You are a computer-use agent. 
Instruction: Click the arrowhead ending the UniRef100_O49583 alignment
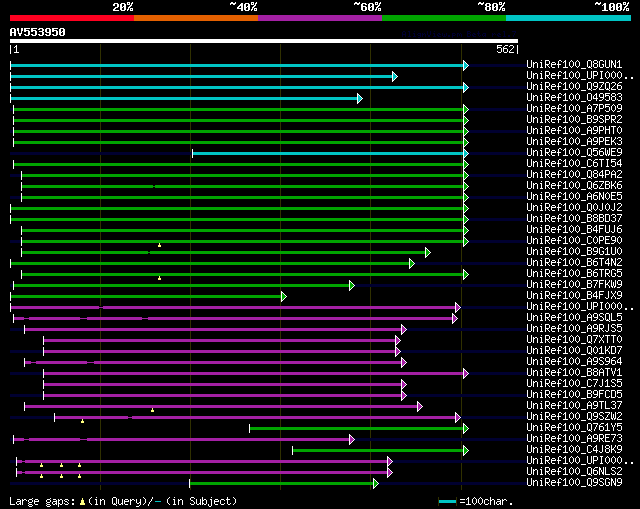click(360, 98)
